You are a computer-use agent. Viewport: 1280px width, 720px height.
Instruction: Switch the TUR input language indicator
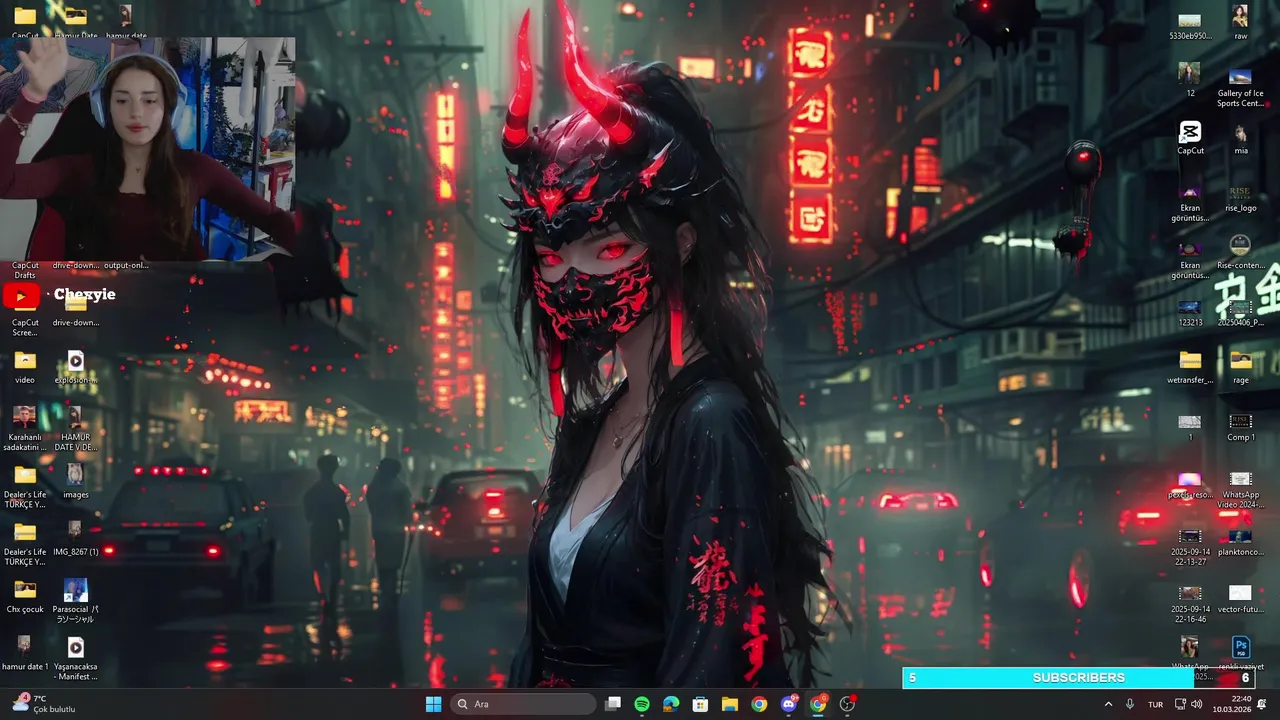pos(1155,704)
